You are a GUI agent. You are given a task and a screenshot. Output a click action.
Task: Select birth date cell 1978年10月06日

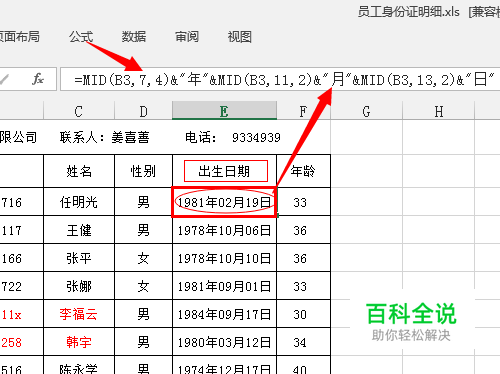(x=225, y=230)
